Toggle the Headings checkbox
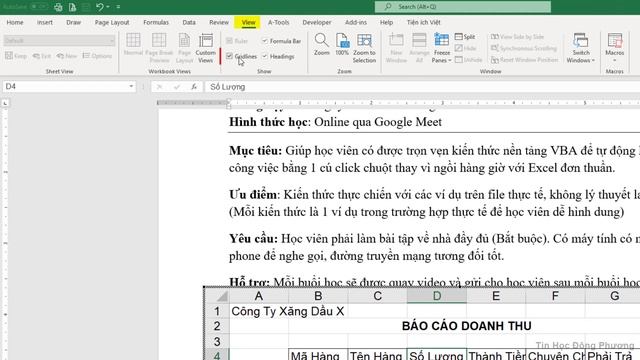Screen dimensions: 640x360 click(x=265, y=56)
